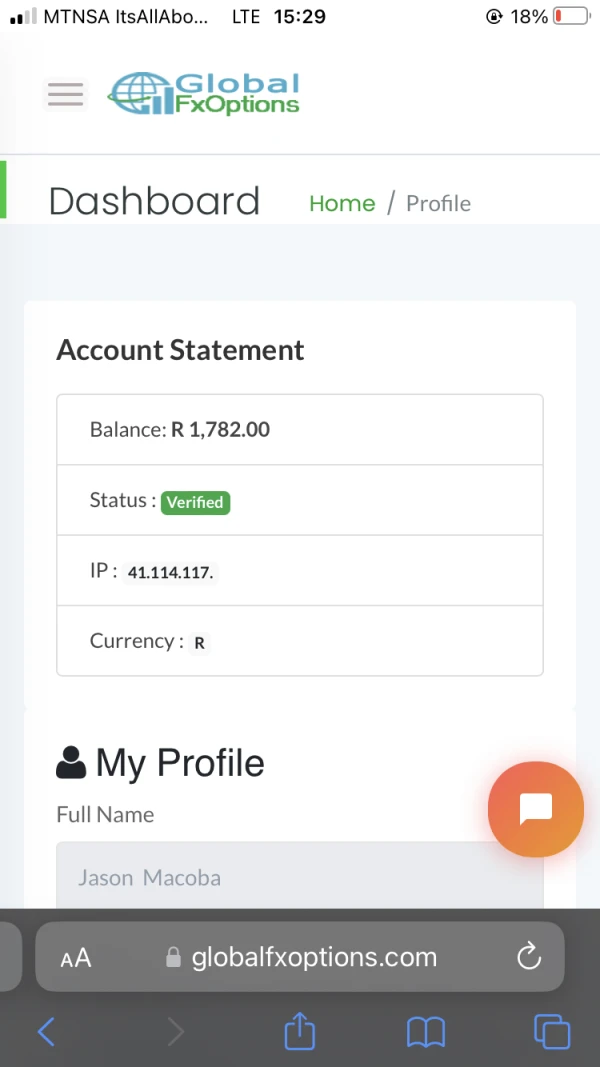Viewport: 600px width, 1067px height.
Task: Click the green Verified status badge
Action: coord(196,502)
